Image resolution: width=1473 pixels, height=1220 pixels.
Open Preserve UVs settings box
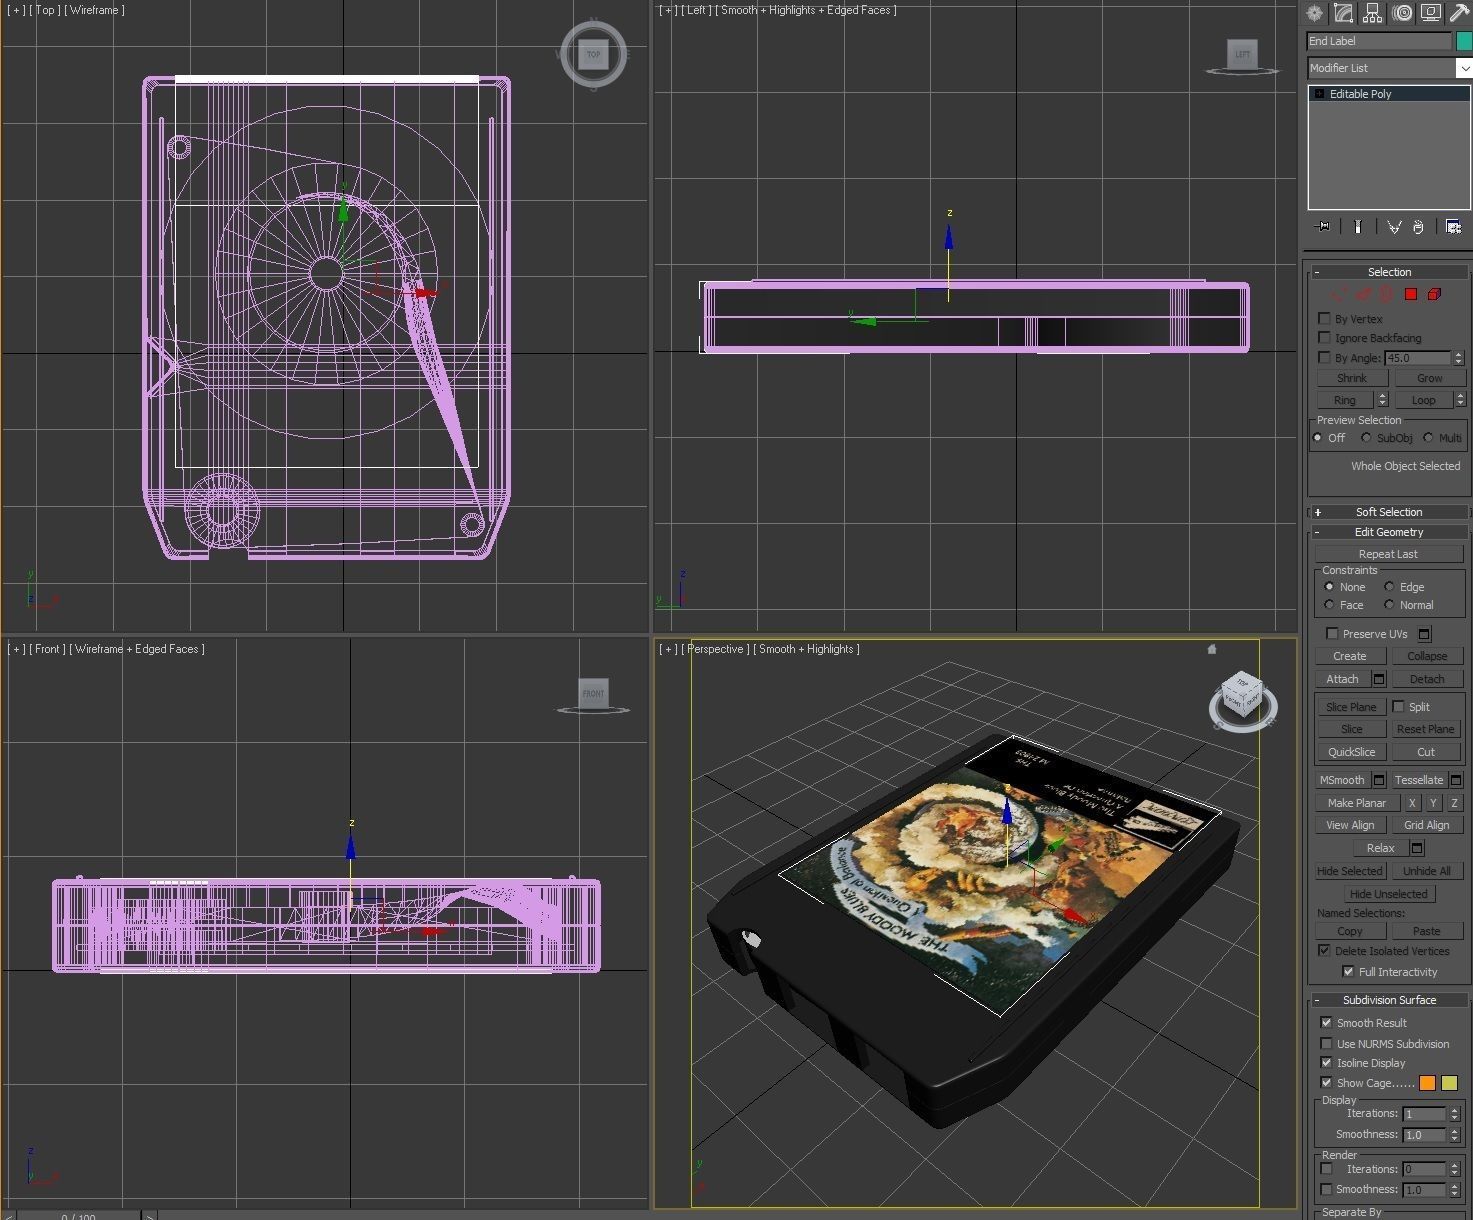(x=1424, y=634)
